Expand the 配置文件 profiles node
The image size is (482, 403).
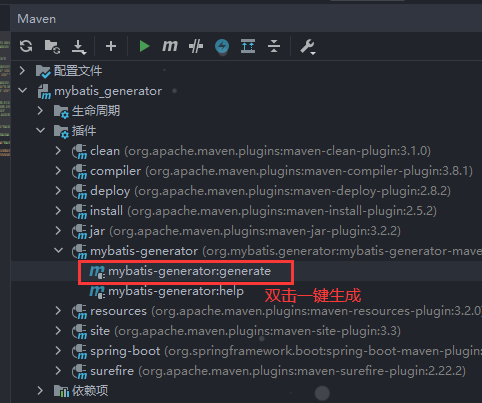pyautogui.click(x=22, y=71)
